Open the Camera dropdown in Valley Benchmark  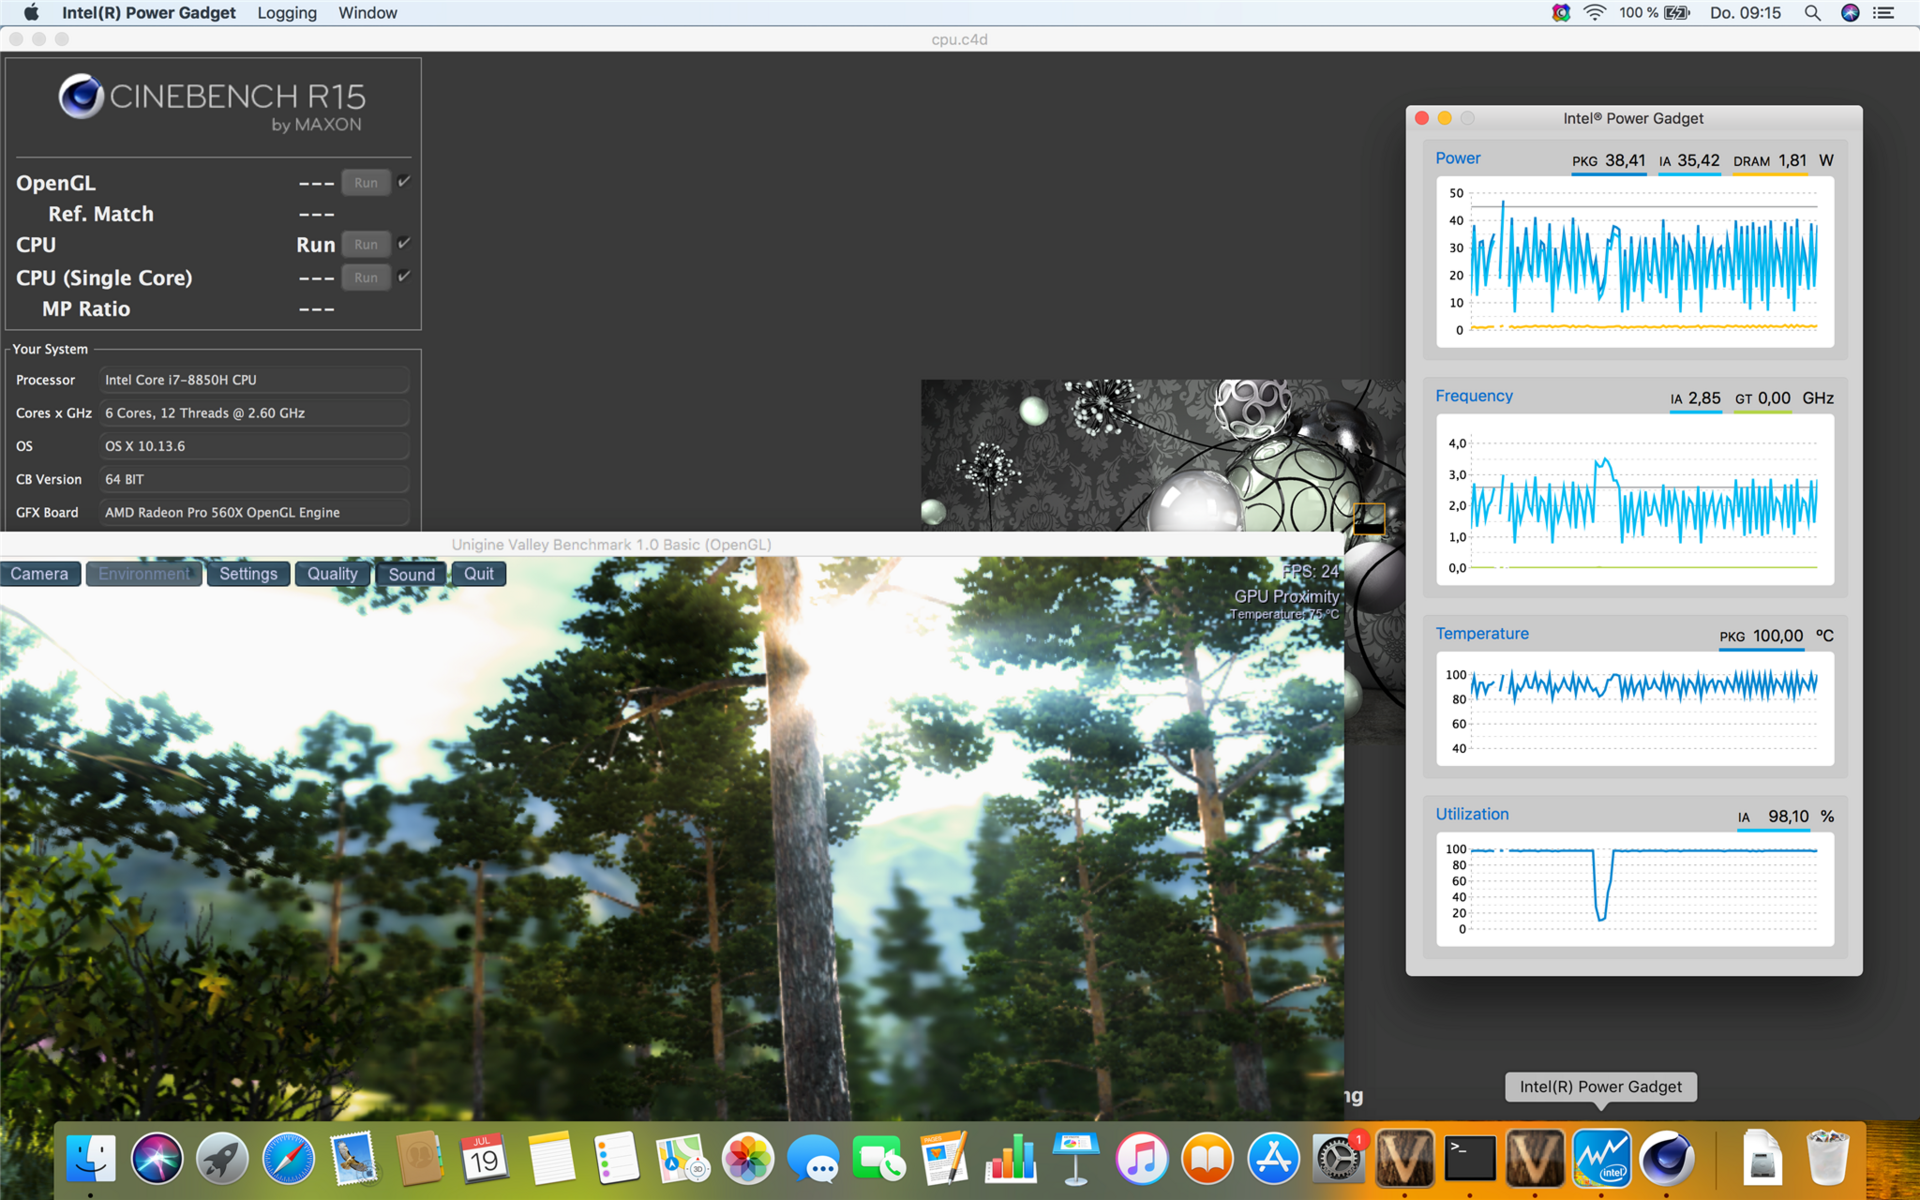point(40,574)
